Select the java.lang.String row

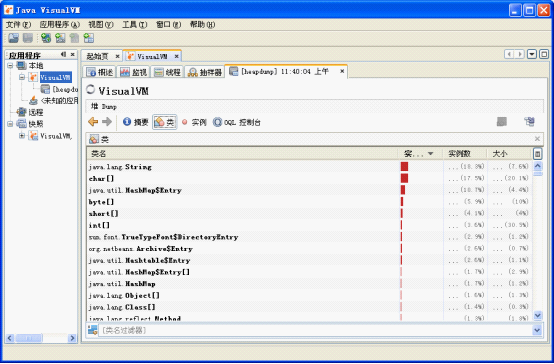(x=310, y=167)
